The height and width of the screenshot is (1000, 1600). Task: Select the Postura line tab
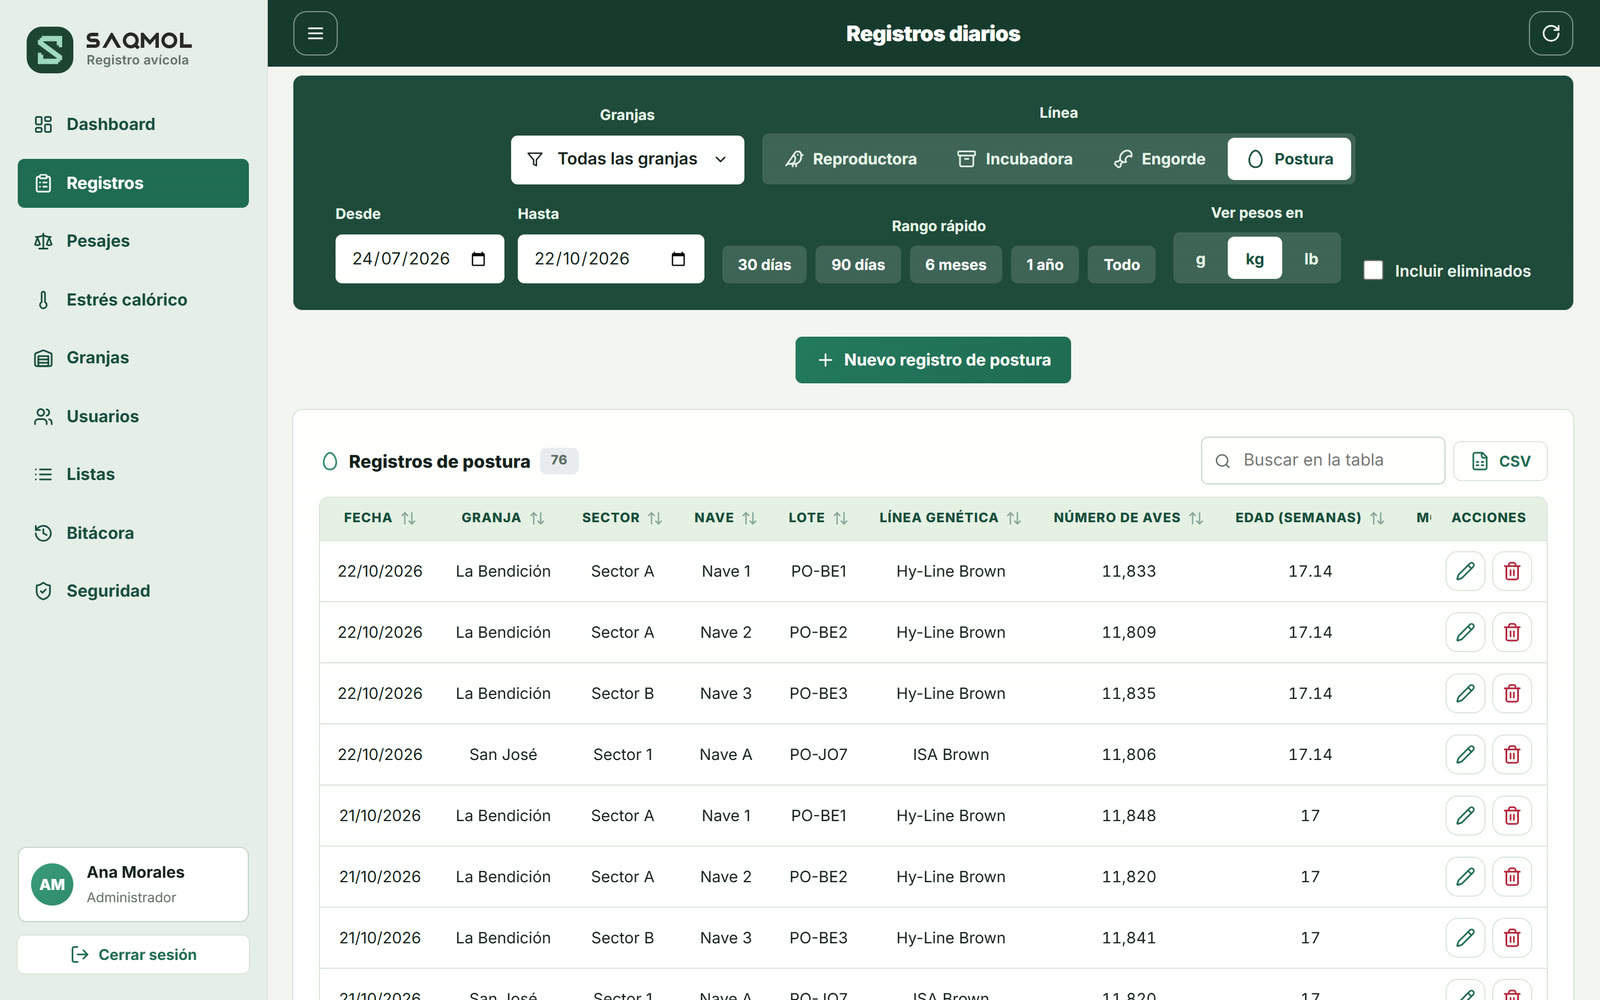1289,159
